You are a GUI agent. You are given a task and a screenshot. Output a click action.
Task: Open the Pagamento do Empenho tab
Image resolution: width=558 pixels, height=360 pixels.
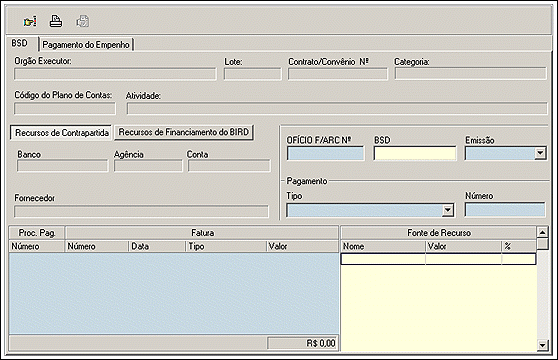coord(86,45)
